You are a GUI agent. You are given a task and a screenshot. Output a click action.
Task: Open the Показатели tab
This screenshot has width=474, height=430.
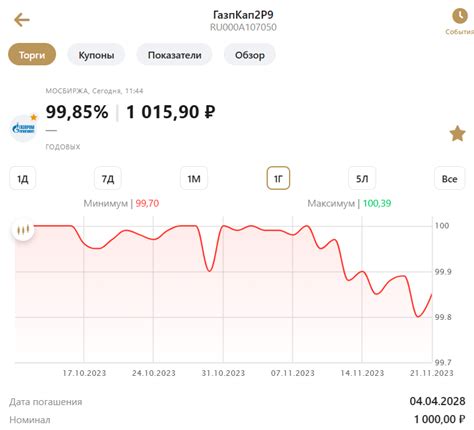click(174, 55)
